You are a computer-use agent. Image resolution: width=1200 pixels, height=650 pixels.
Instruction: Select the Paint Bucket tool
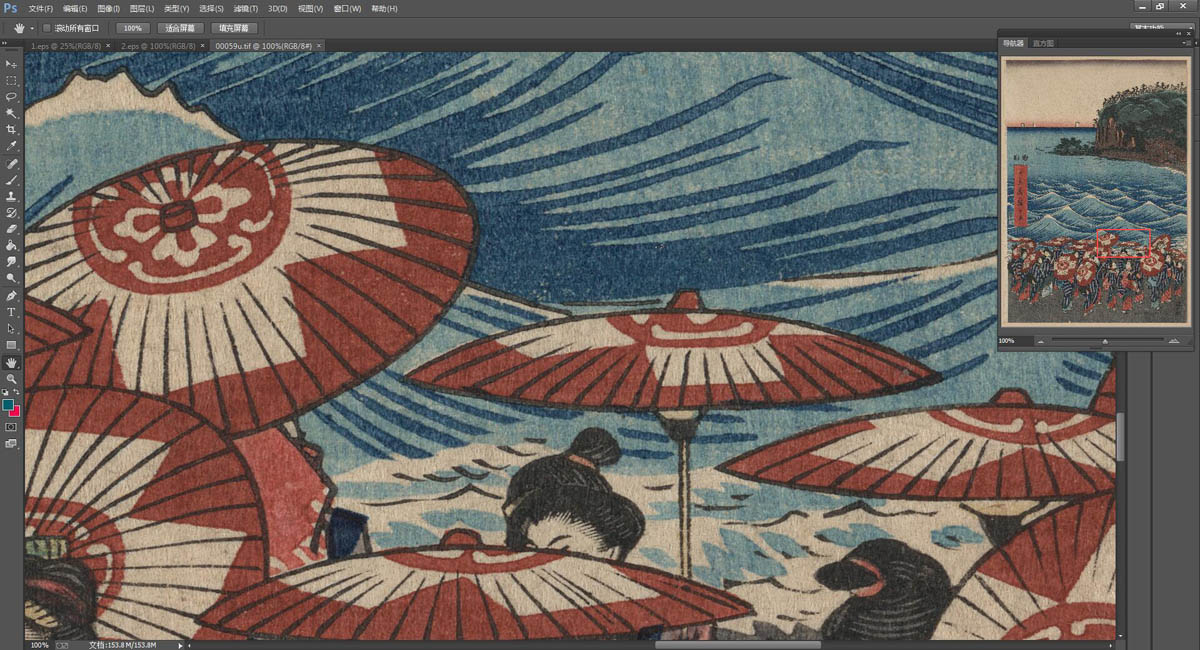click(x=11, y=245)
